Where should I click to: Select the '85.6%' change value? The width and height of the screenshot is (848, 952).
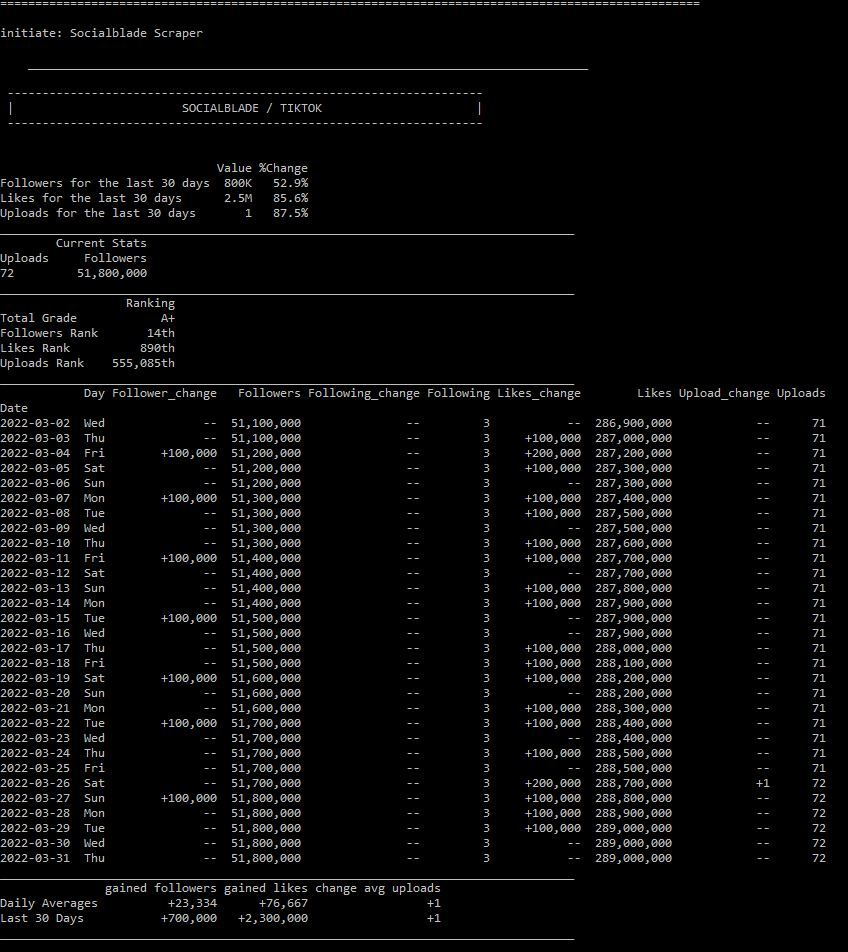pos(290,198)
